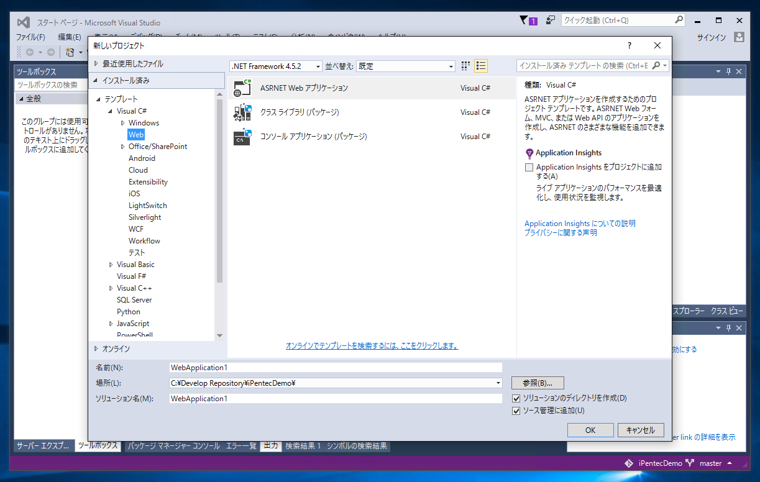Select the Android tree item

pyautogui.click(x=142, y=158)
